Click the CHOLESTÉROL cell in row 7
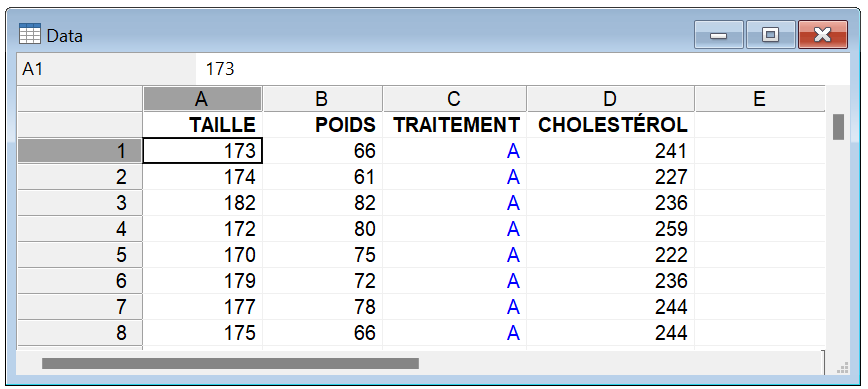 [611, 307]
